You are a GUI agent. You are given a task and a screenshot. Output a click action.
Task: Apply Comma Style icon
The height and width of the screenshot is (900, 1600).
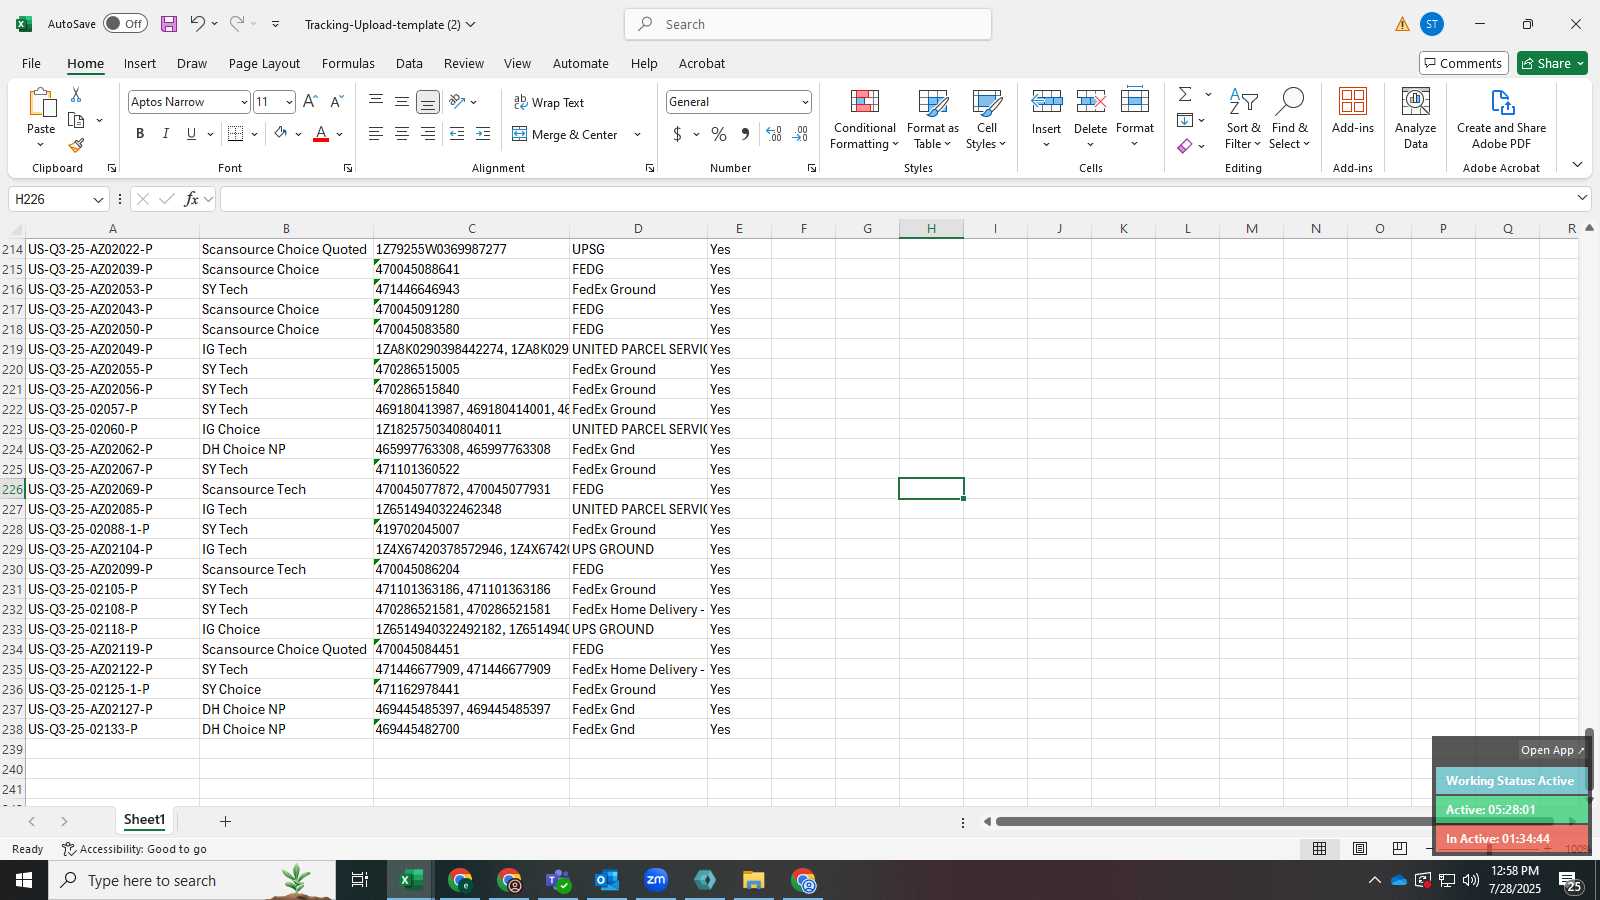pos(745,134)
